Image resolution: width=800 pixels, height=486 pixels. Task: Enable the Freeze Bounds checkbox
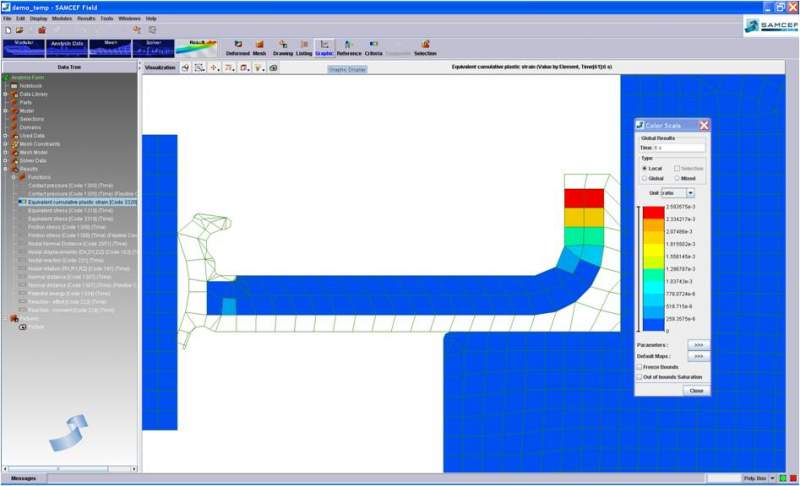click(639, 367)
